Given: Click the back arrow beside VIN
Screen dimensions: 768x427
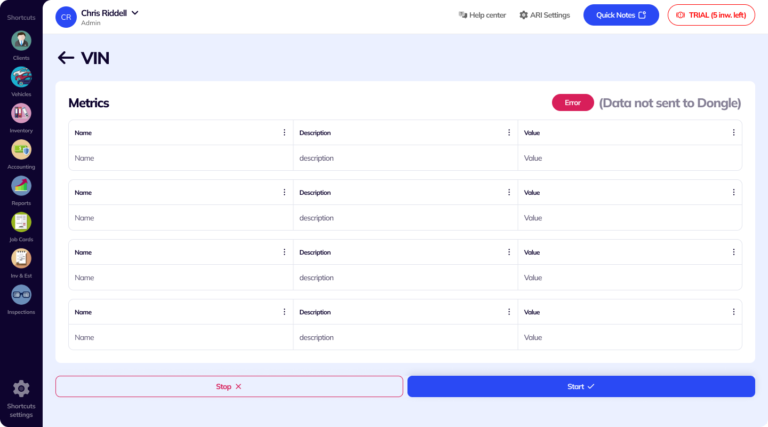Looking at the screenshot, I should point(66,58).
